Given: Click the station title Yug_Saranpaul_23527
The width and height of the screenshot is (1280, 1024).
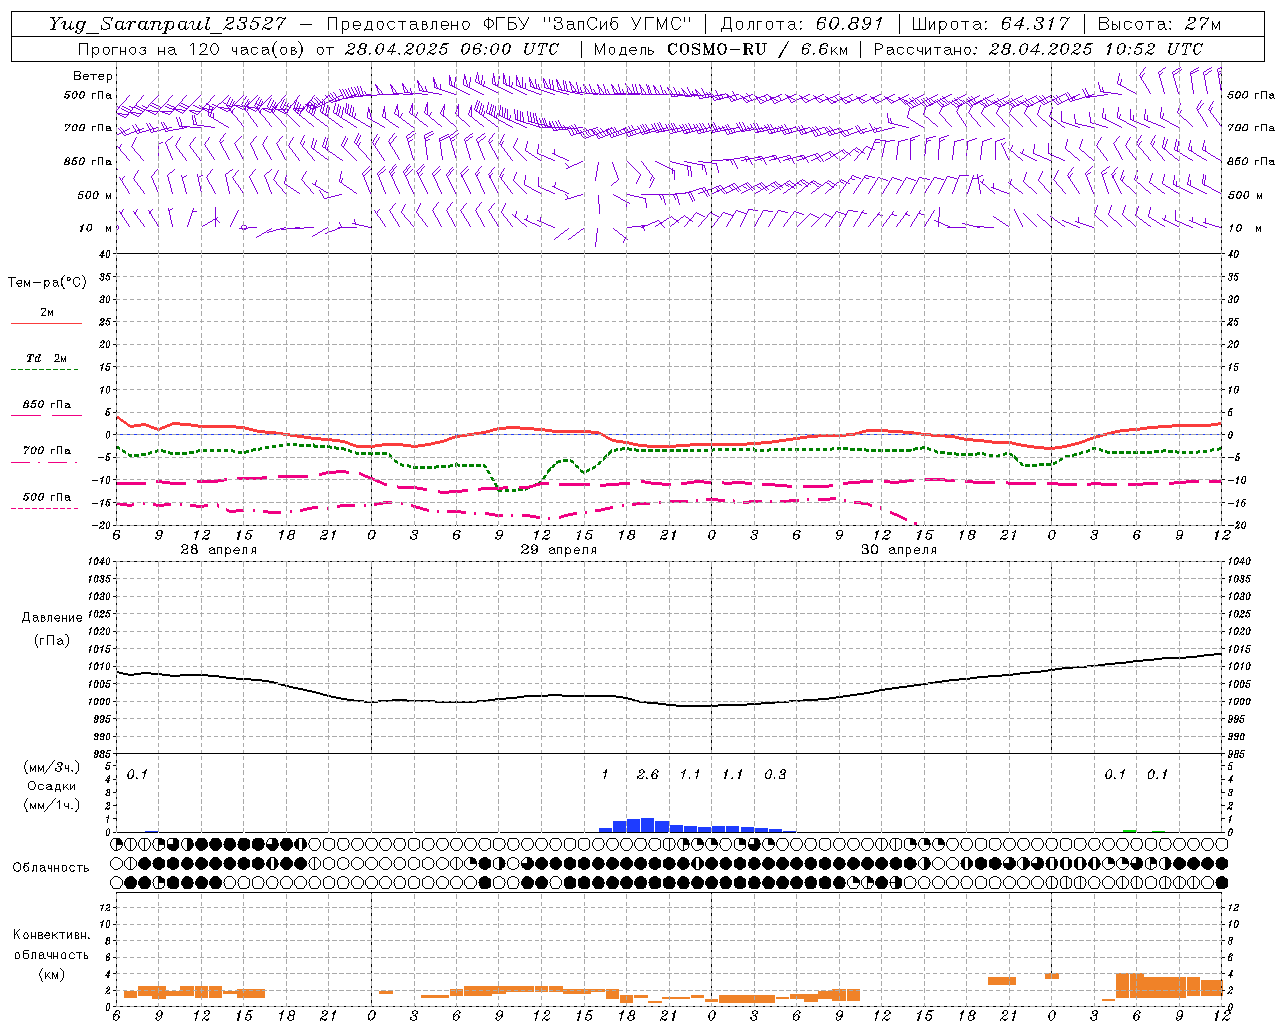Looking at the screenshot, I should click(167, 24).
